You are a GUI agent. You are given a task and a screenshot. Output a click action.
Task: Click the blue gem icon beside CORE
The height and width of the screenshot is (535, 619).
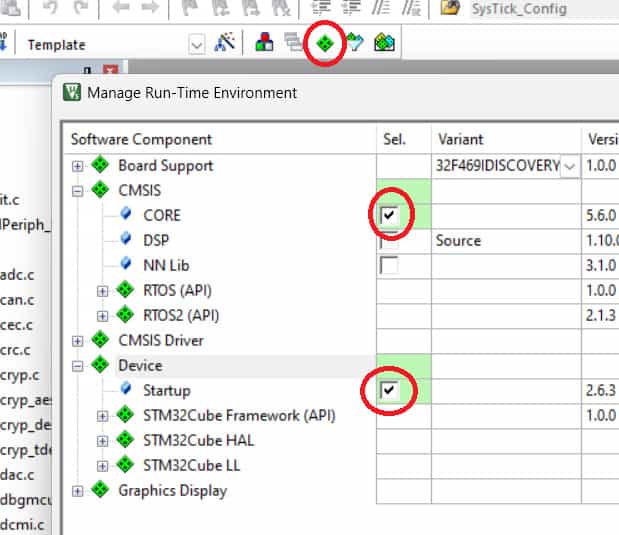pyautogui.click(x=126, y=214)
